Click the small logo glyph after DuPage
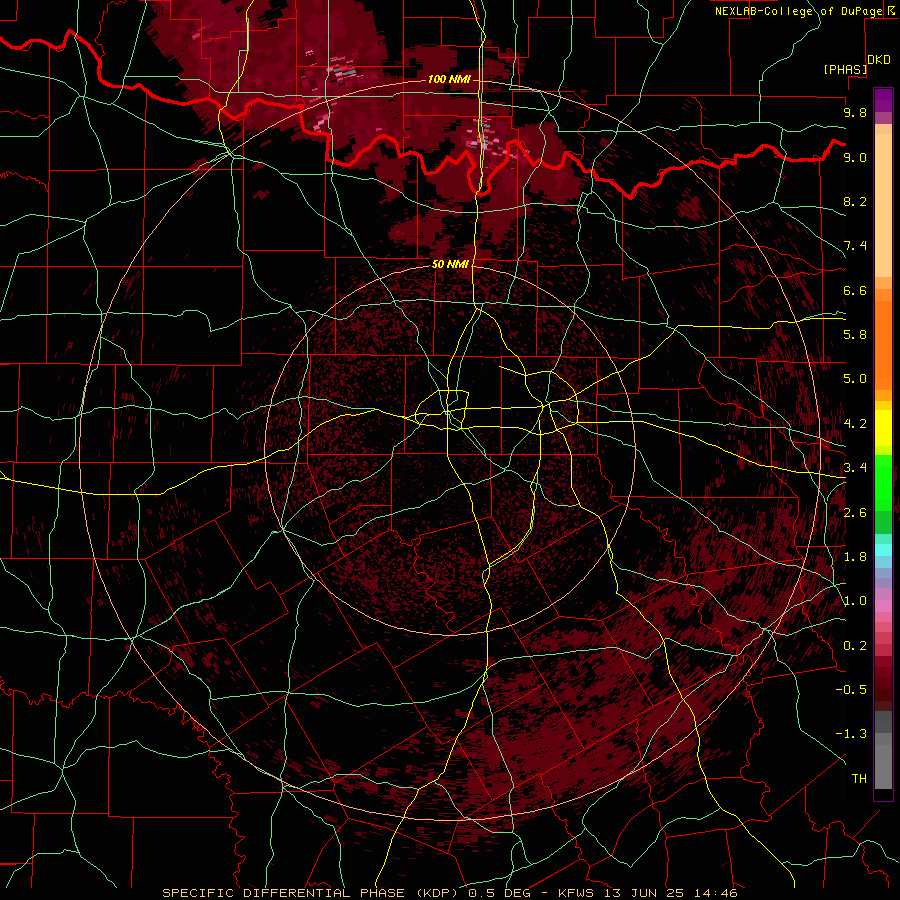This screenshot has width=900, height=900. click(891, 10)
